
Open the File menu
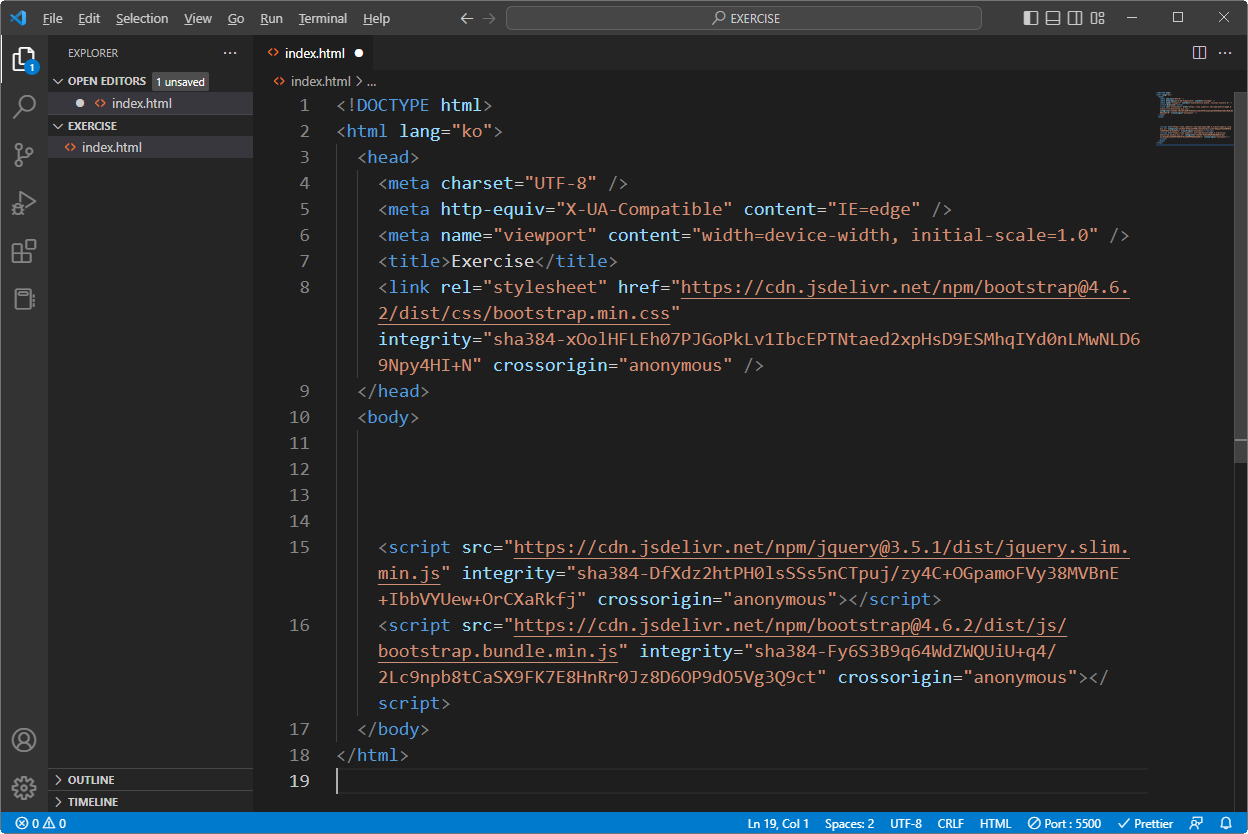(52, 18)
